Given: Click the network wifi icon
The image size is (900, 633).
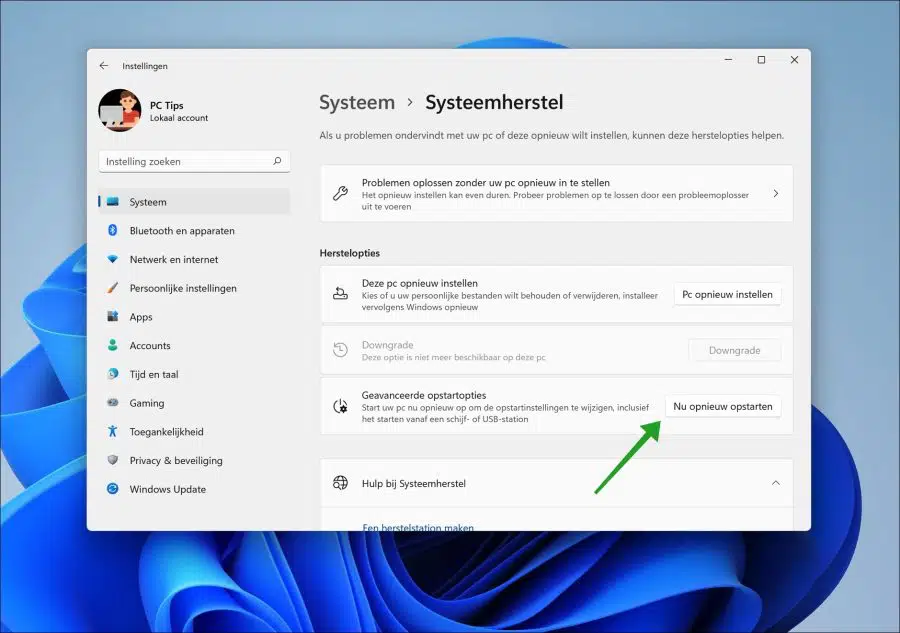Looking at the screenshot, I should pos(112,259).
